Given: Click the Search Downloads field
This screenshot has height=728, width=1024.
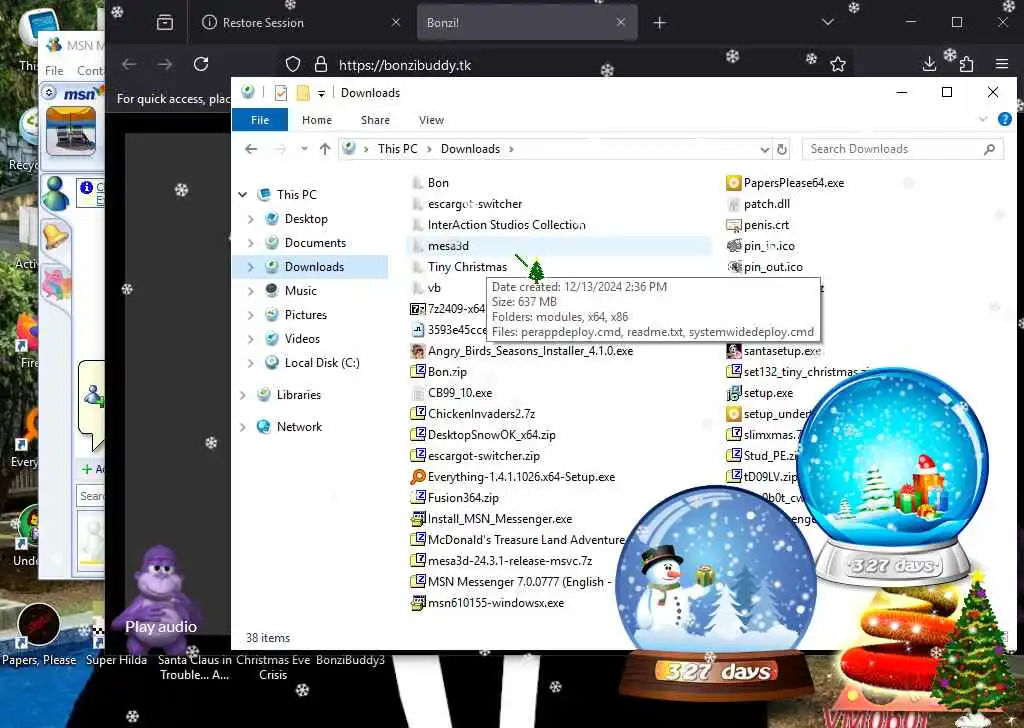Looking at the screenshot, I should coord(902,150).
